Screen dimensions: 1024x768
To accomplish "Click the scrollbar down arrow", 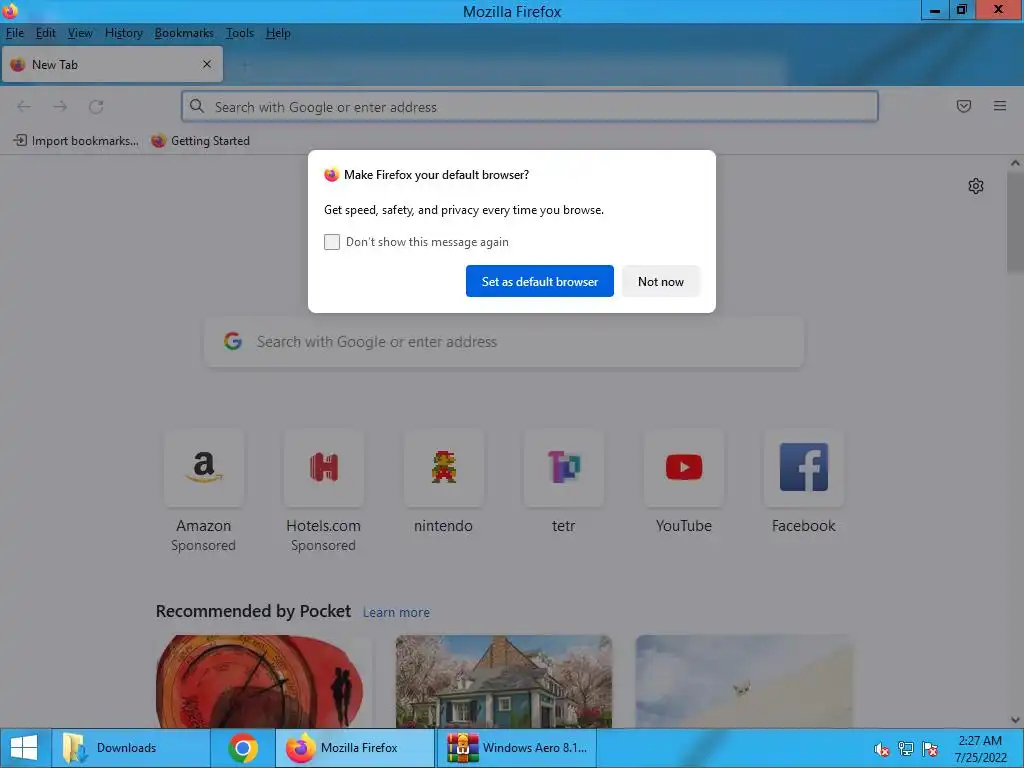I will pos(1015,720).
